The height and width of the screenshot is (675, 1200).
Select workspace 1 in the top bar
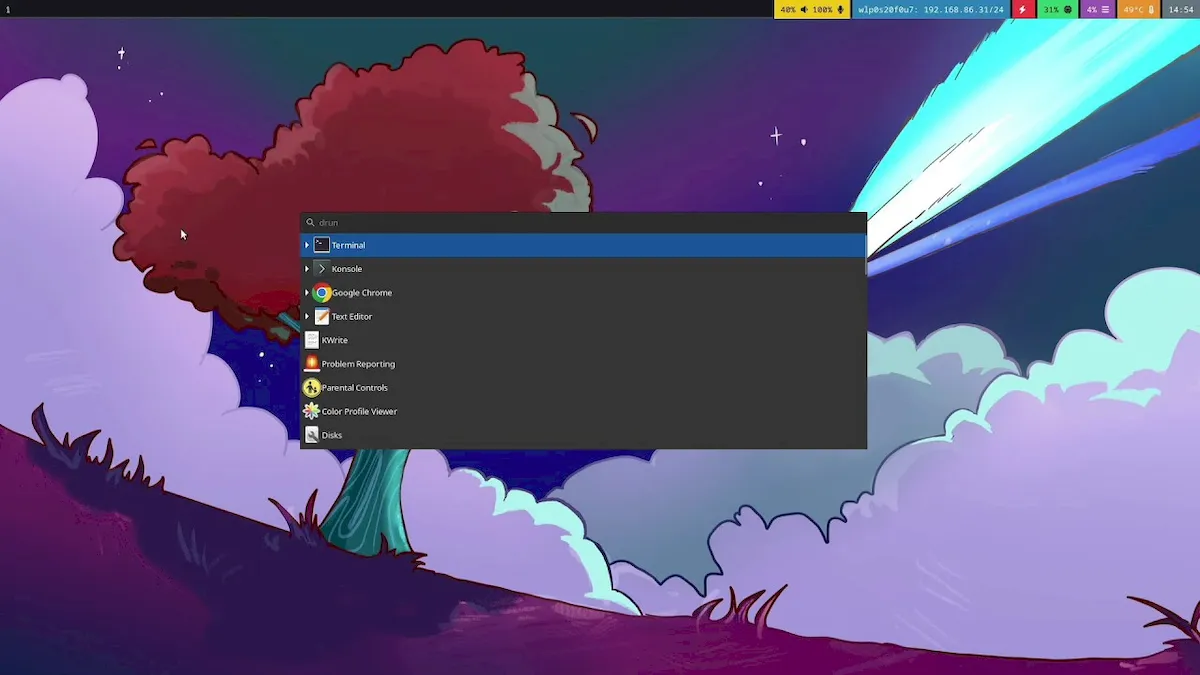(8, 9)
